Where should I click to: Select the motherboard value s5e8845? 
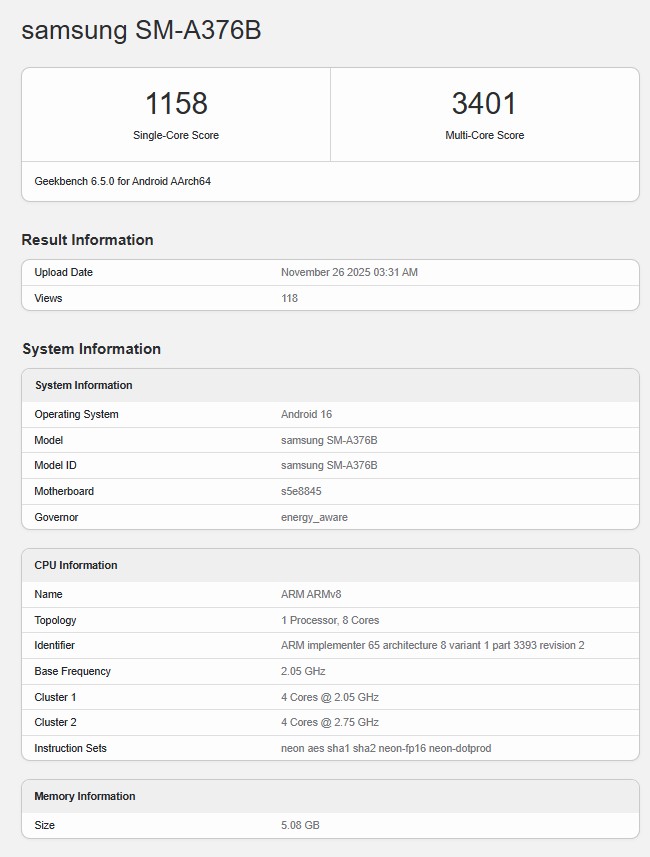coord(301,491)
